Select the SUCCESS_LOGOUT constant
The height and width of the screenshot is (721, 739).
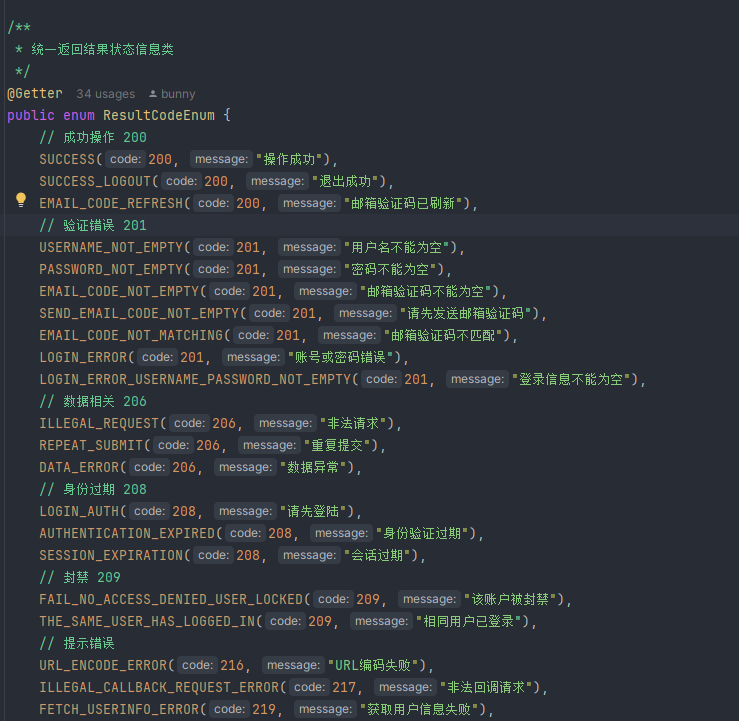point(95,181)
